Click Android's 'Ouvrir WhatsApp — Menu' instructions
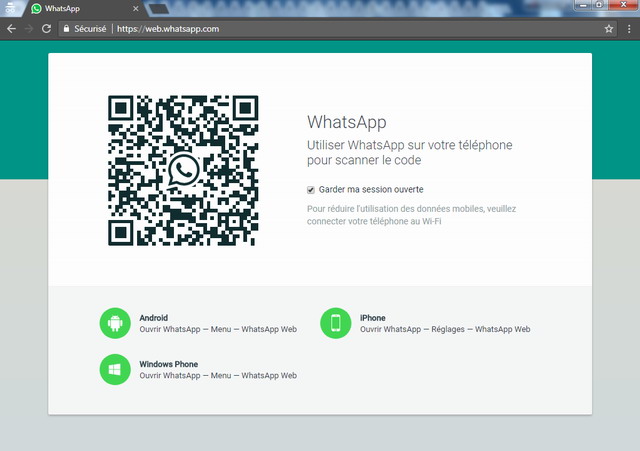 pyautogui.click(x=218, y=329)
